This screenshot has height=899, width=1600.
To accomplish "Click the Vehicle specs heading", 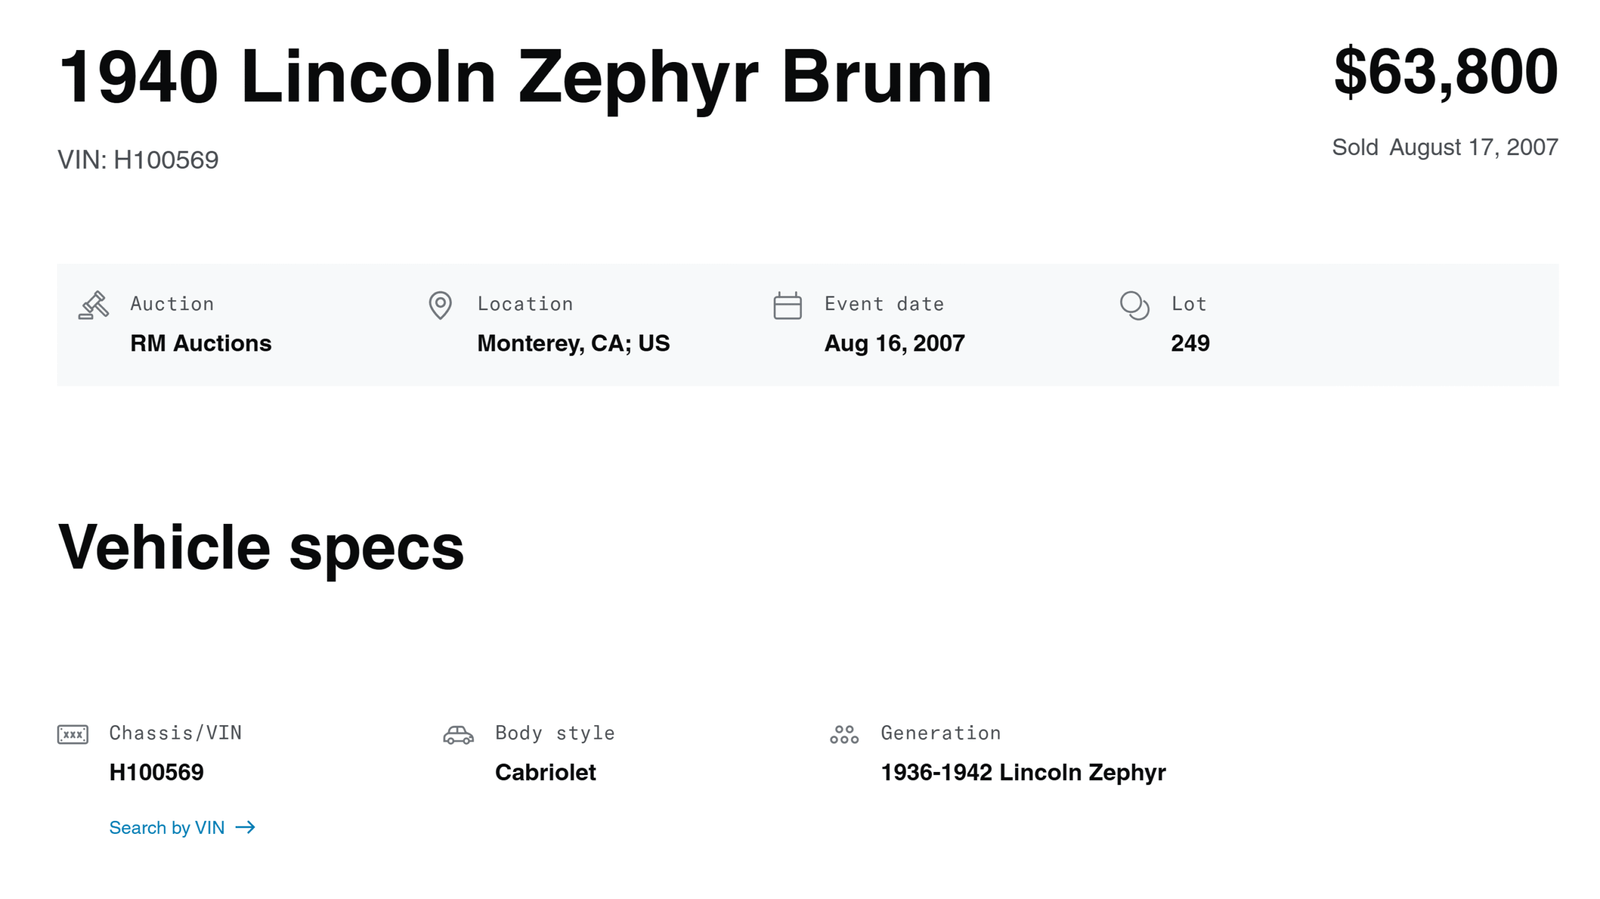I will [261, 547].
